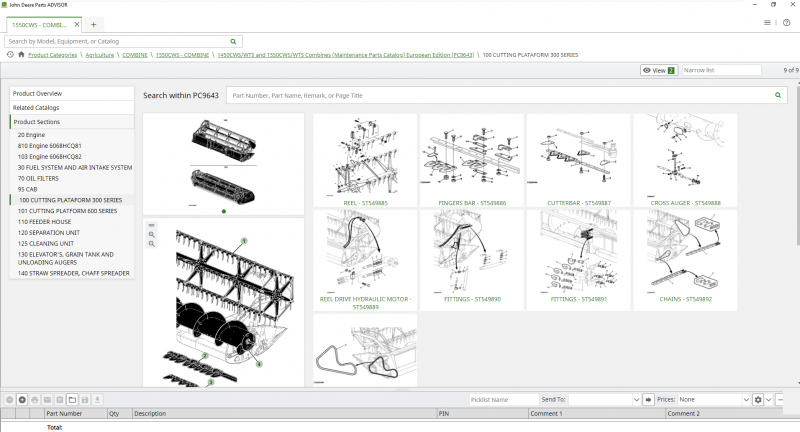This screenshot has width=800, height=432.
Task: Click the add (plus) picklist item icon
Action: [22, 399]
